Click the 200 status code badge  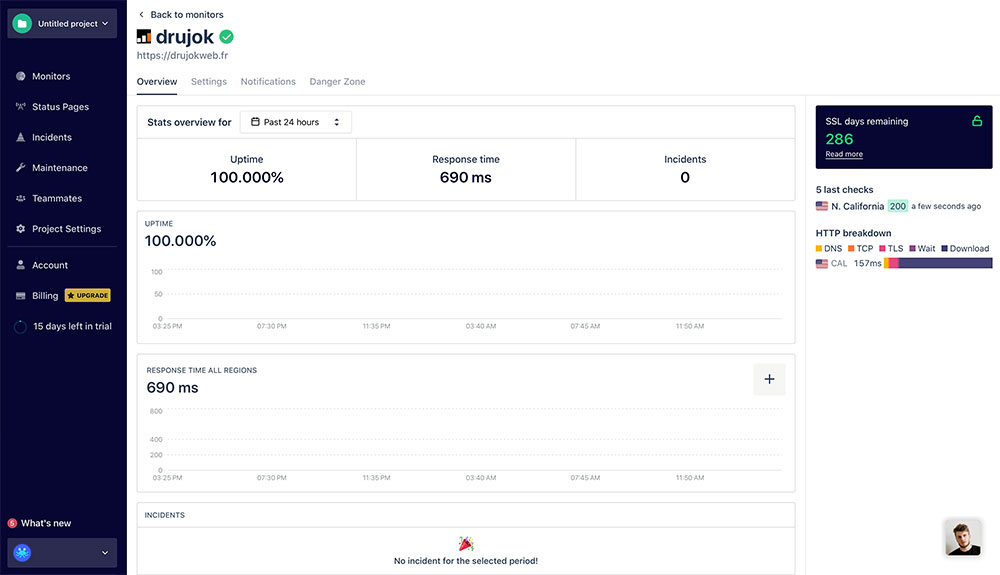pos(898,206)
